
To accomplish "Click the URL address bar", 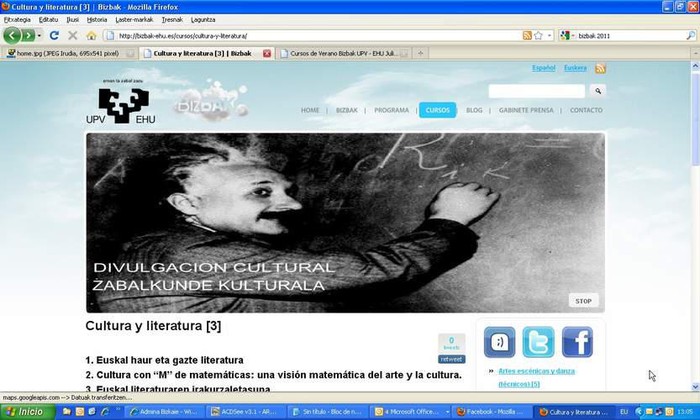I will tap(312, 36).
